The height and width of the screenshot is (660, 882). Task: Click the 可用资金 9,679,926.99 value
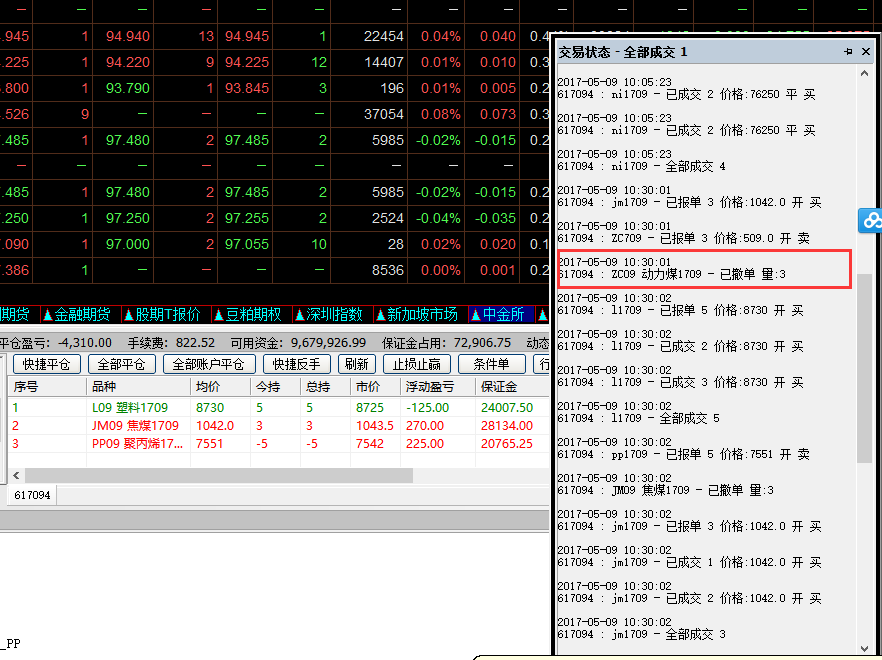point(328,343)
